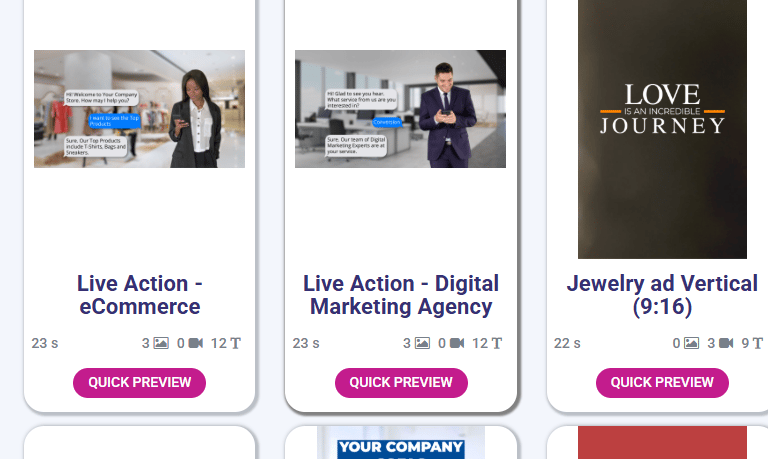Viewport: 768px width, 459px height.
Task: Click text T icon on Digital Marketing card
Action: tap(497, 343)
